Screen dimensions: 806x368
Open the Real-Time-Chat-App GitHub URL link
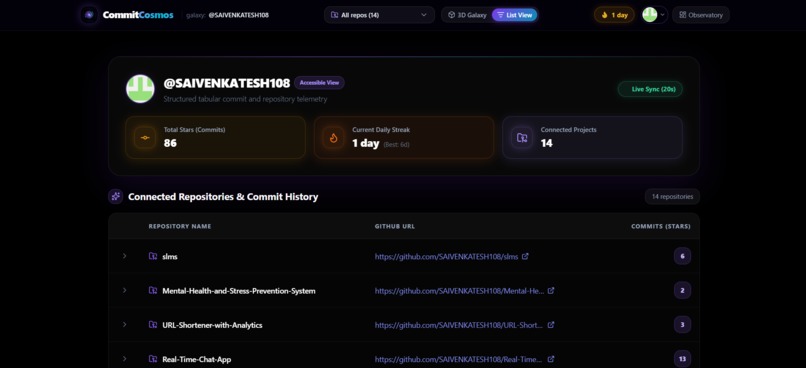coord(459,360)
